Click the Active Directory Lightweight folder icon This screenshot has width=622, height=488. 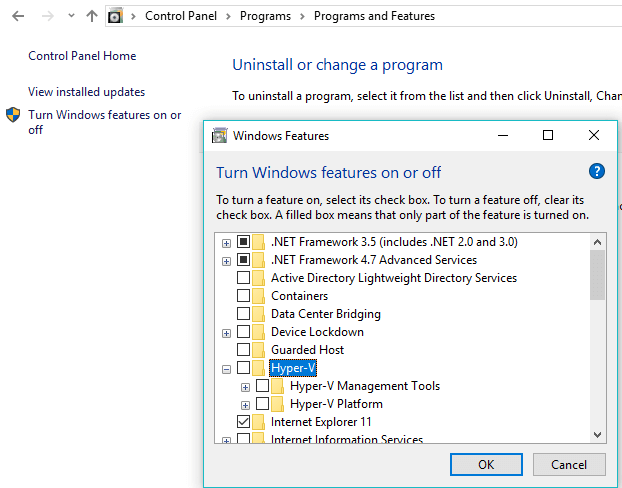[x=258, y=278]
